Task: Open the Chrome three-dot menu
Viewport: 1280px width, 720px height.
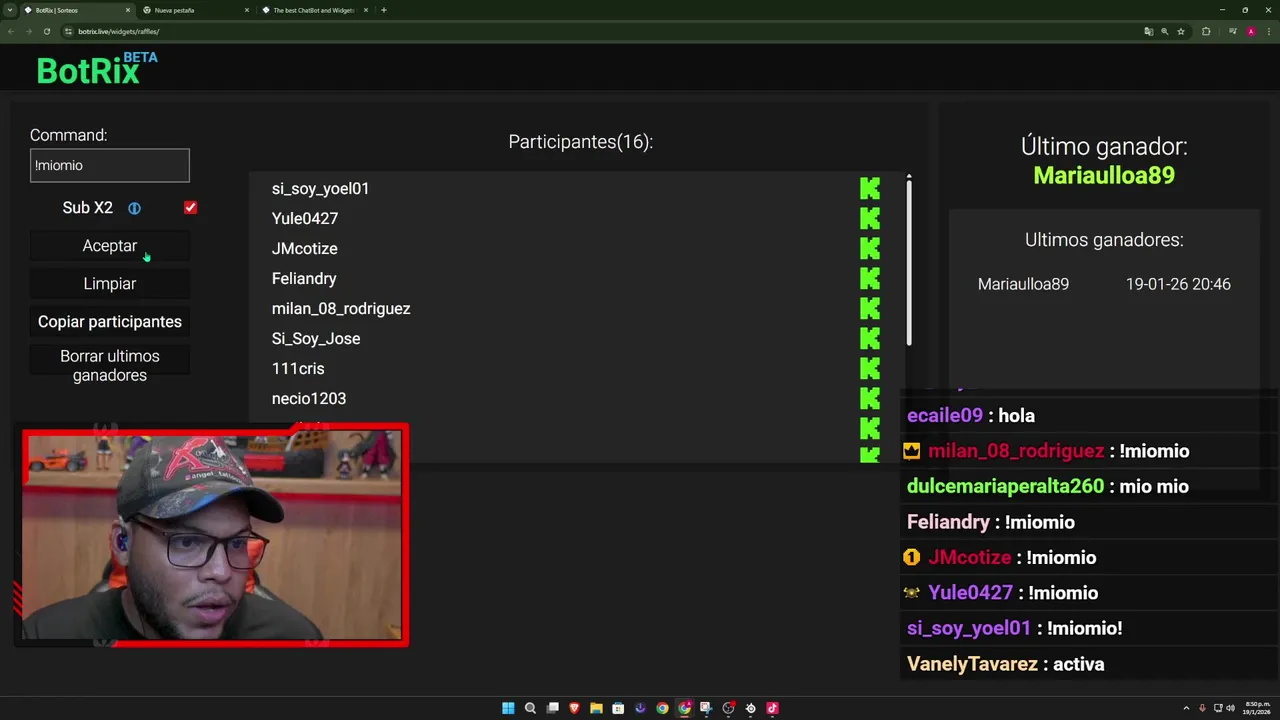Action: pyautogui.click(x=1268, y=31)
